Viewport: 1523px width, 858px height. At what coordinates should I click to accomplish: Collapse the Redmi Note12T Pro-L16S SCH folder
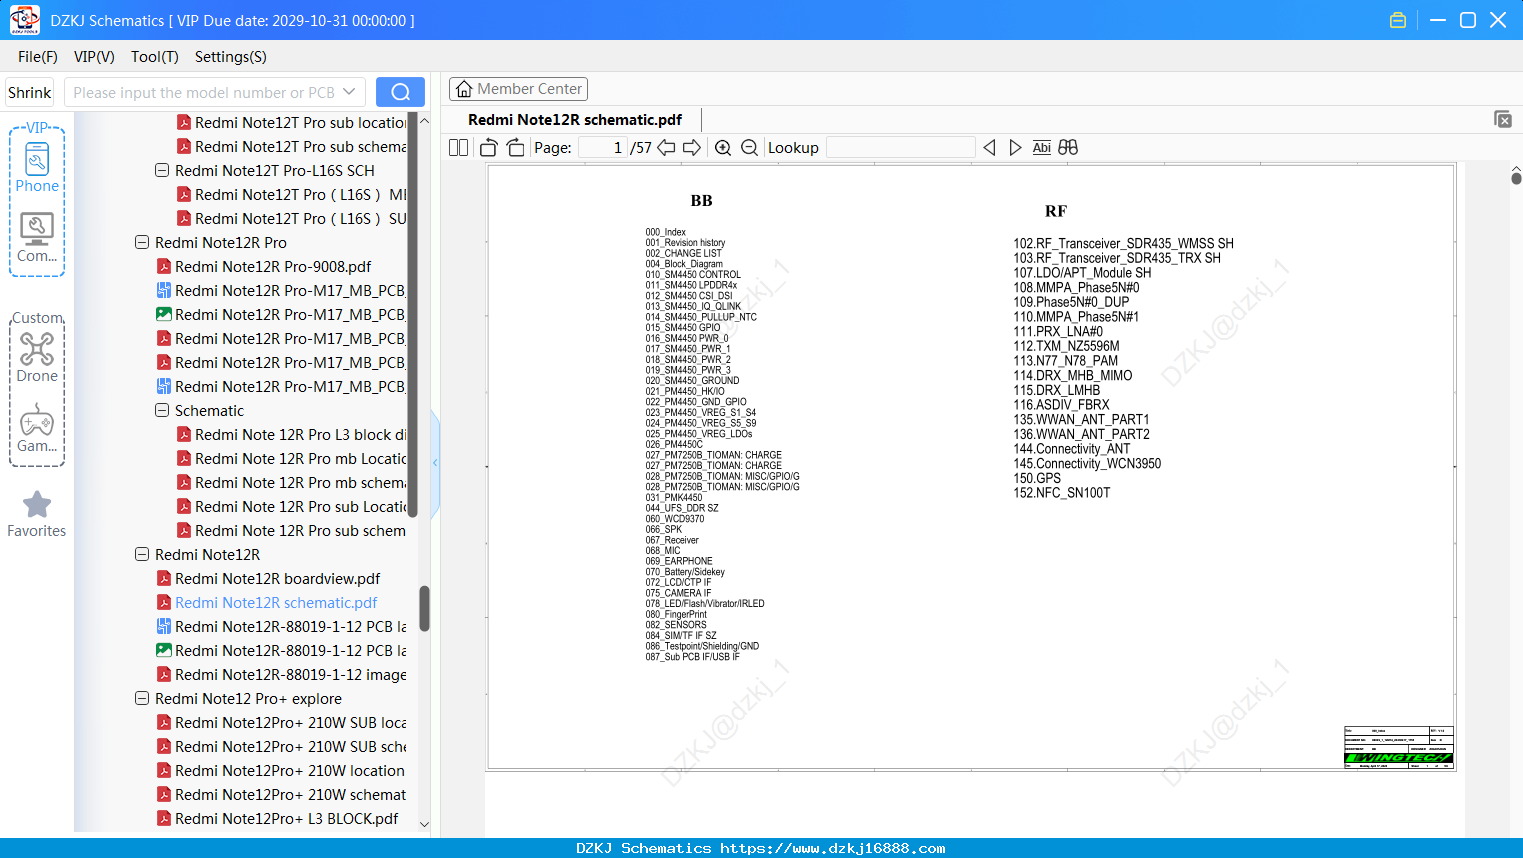click(x=162, y=171)
